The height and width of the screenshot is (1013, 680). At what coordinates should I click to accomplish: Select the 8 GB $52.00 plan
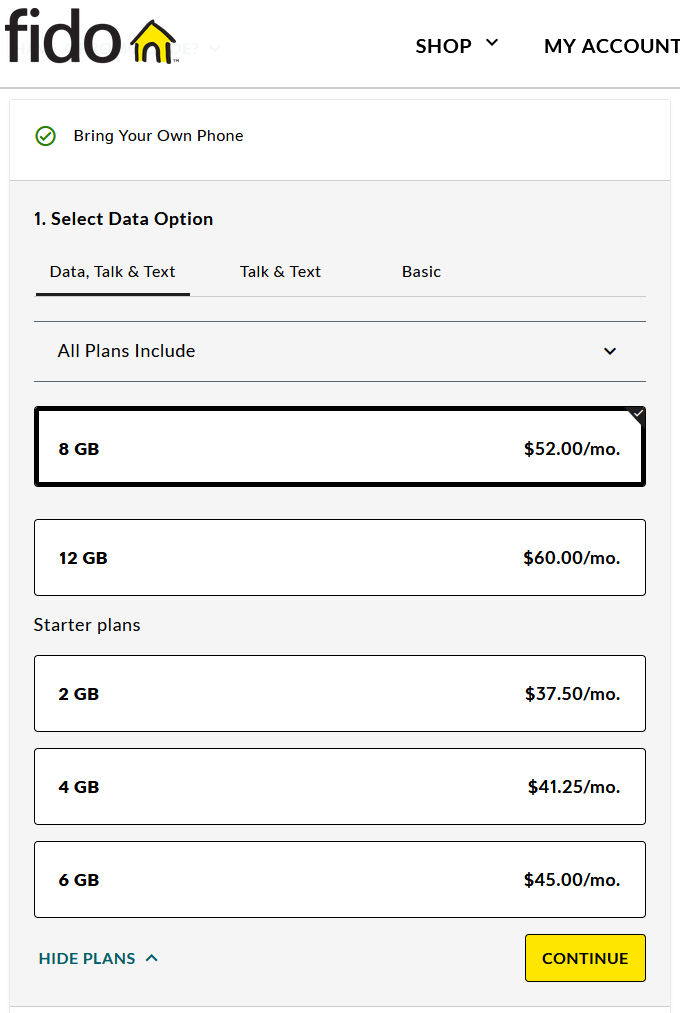pyautogui.click(x=339, y=449)
